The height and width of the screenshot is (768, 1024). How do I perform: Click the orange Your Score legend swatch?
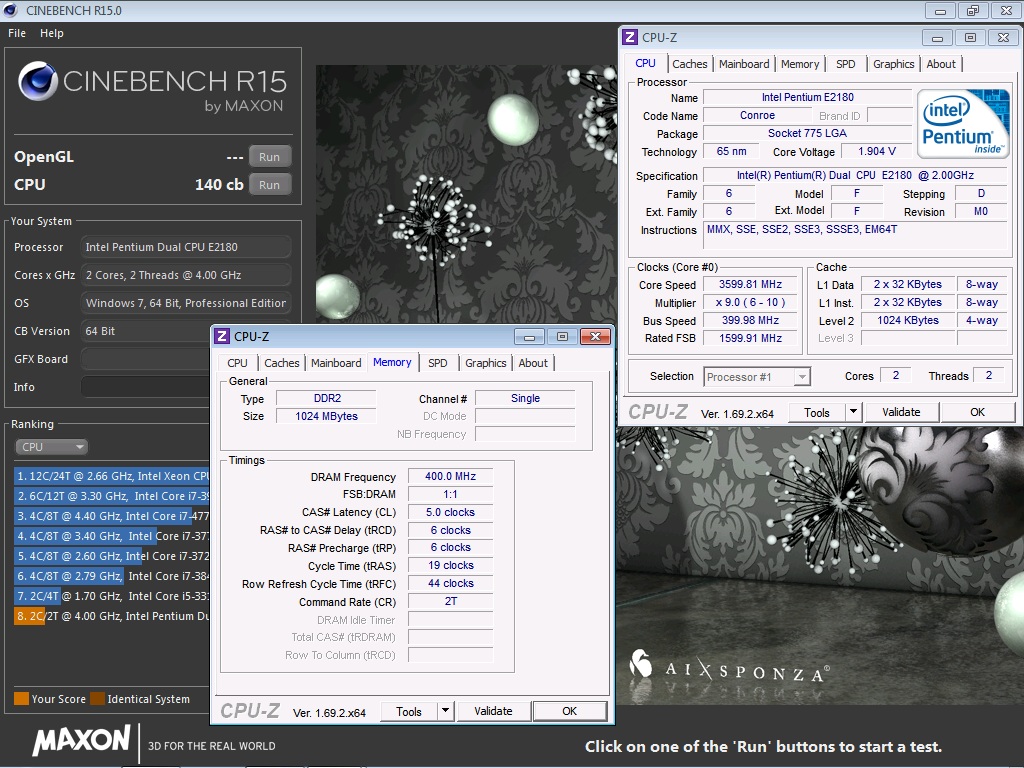(x=22, y=699)
